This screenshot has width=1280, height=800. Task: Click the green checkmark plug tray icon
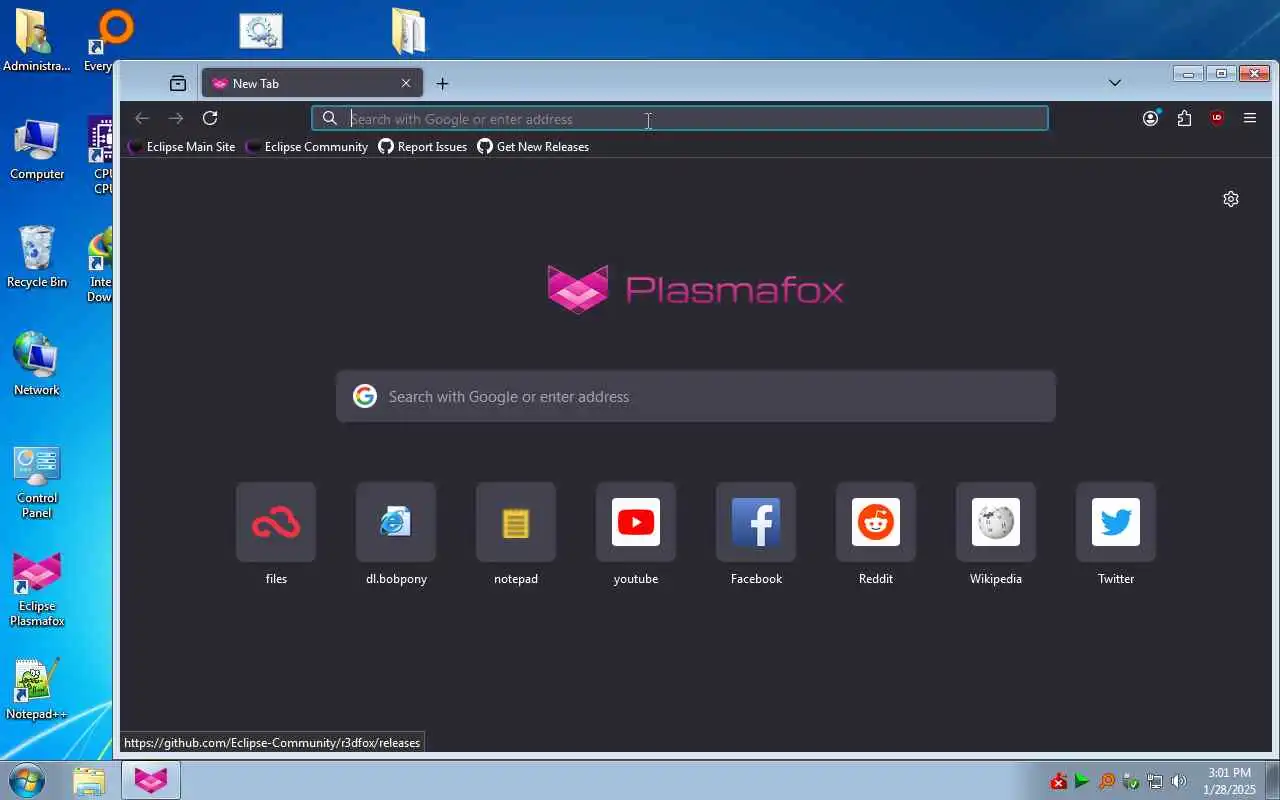tap(1131, 781)
